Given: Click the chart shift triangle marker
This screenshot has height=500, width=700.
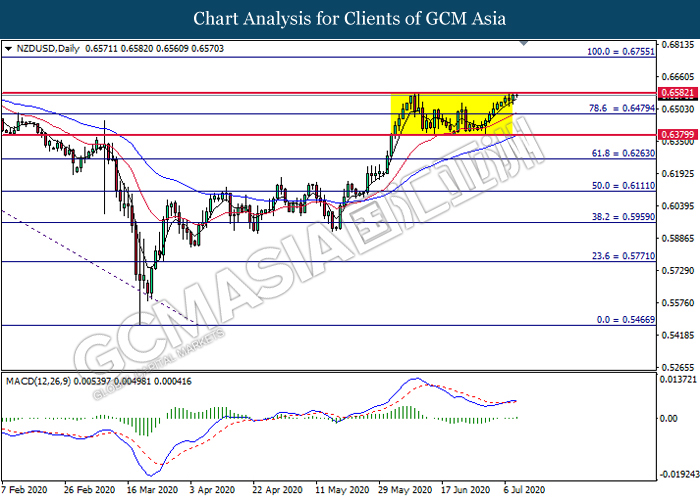Looking at the screenshot, I should pyautogui.click(x=524, y=43).
